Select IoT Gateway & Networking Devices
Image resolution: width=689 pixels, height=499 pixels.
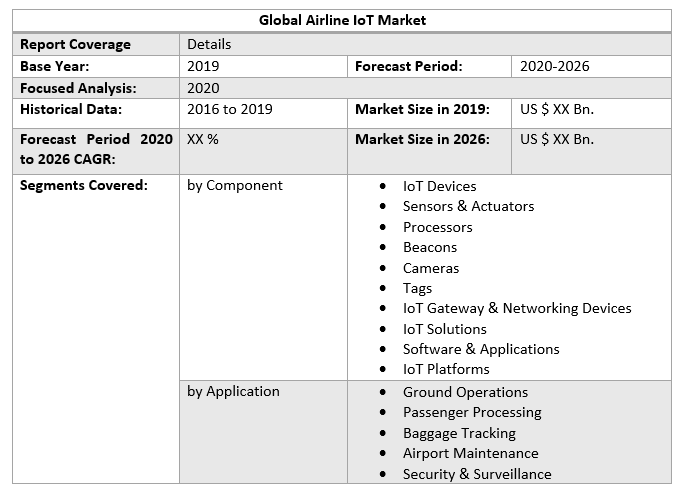click(517, 308)
